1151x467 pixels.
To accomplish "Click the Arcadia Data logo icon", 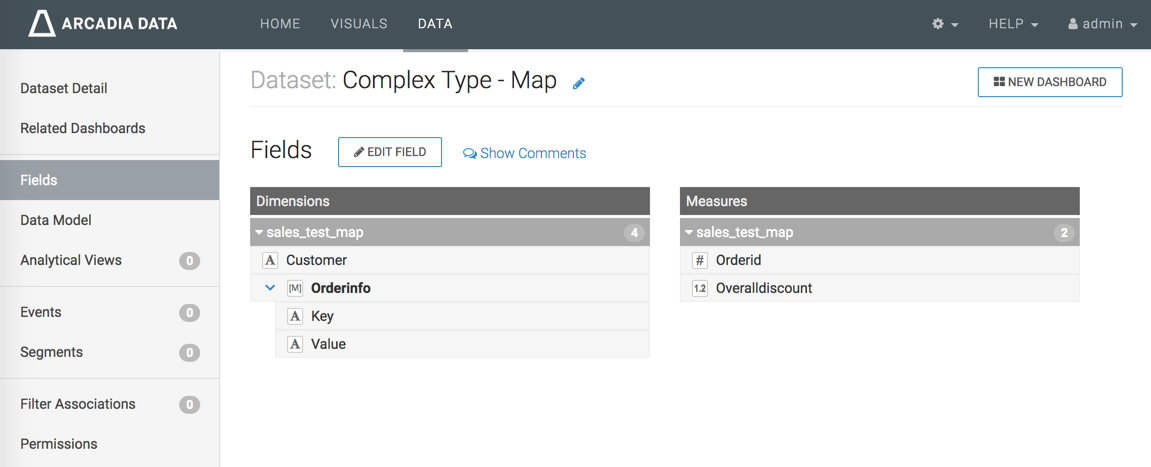I will (42, 24).
